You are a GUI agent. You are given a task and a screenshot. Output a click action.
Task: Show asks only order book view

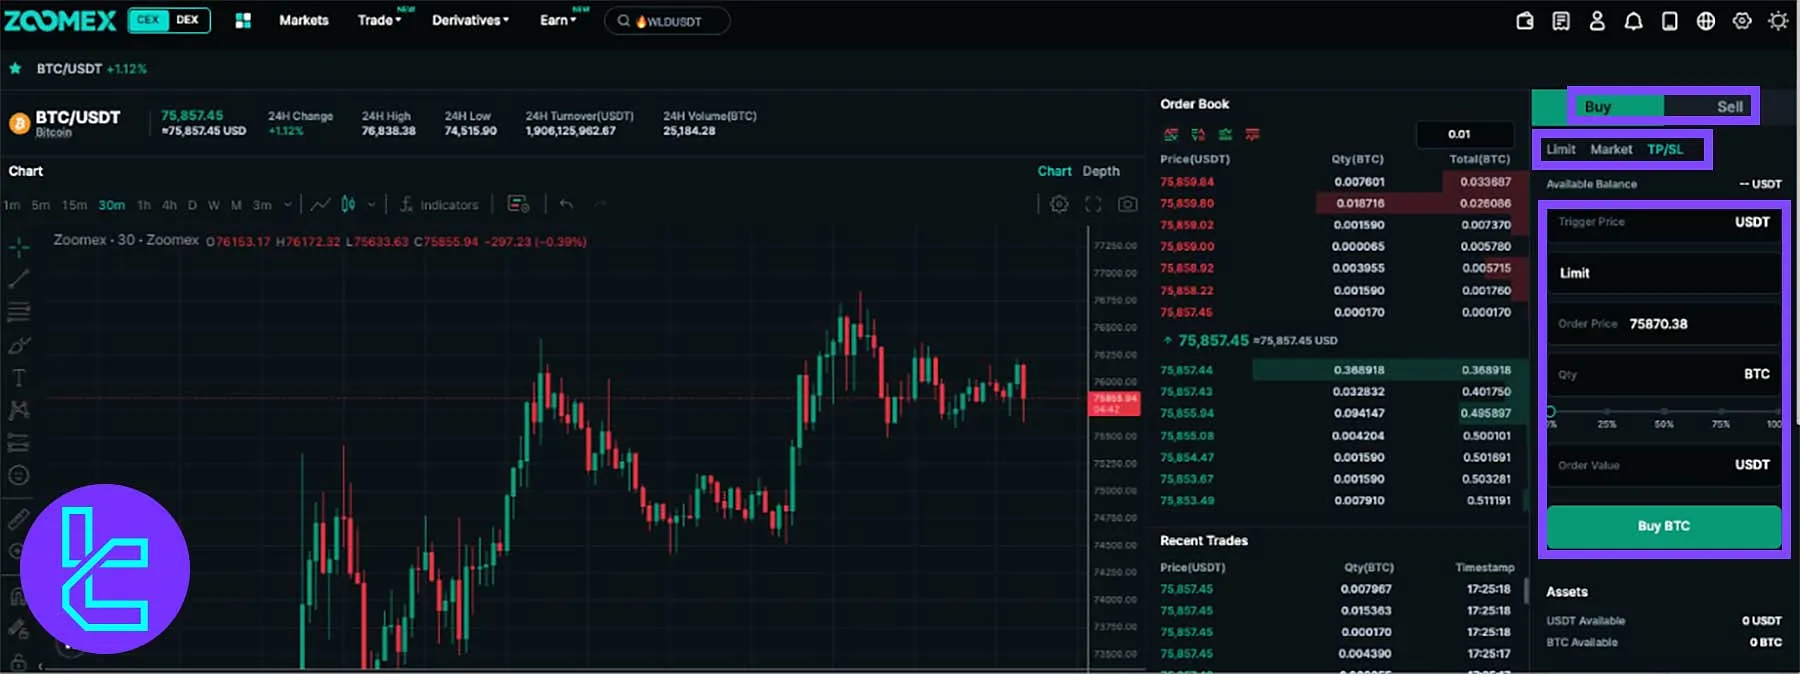click(x=1252, y=134)
